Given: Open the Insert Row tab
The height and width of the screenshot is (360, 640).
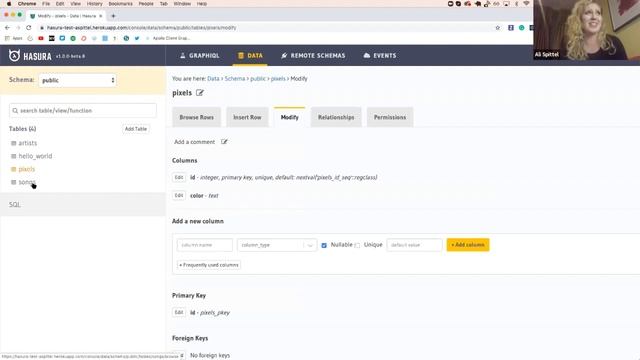Looking at the screenshot, I should 247,117.
